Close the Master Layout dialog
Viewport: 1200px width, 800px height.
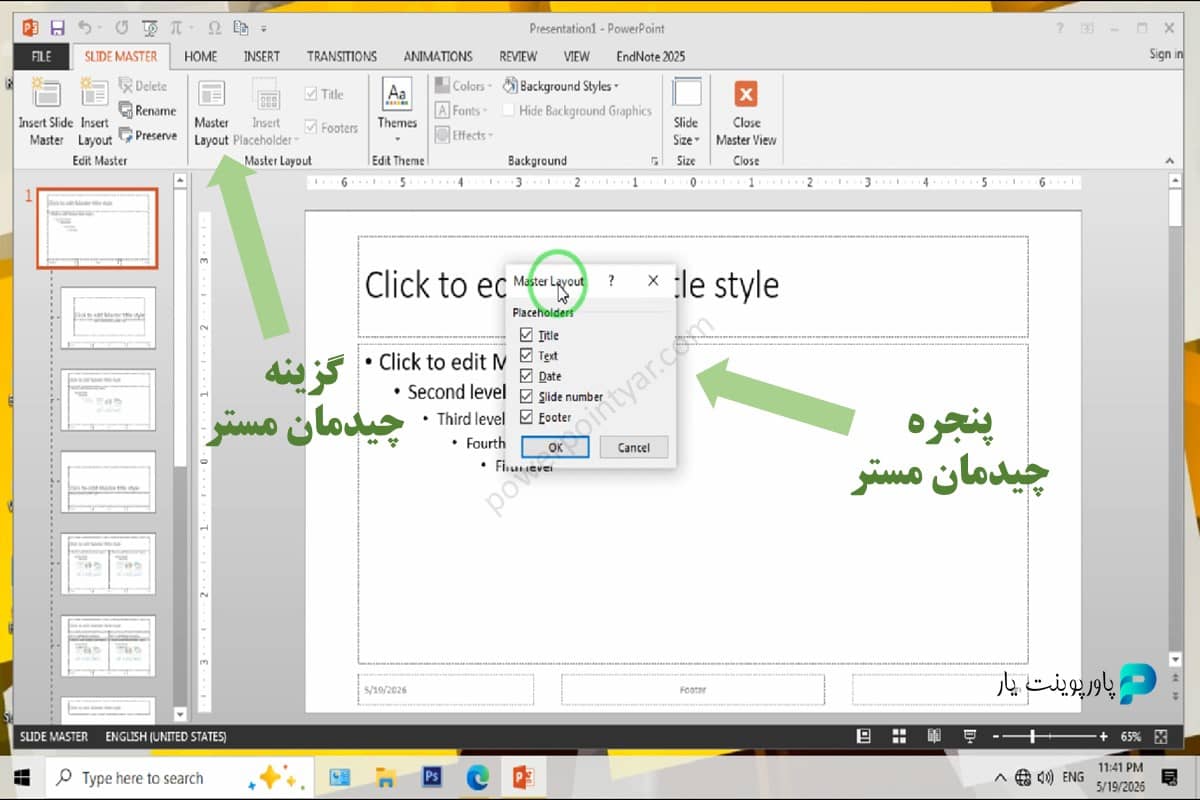coord(653,281)
